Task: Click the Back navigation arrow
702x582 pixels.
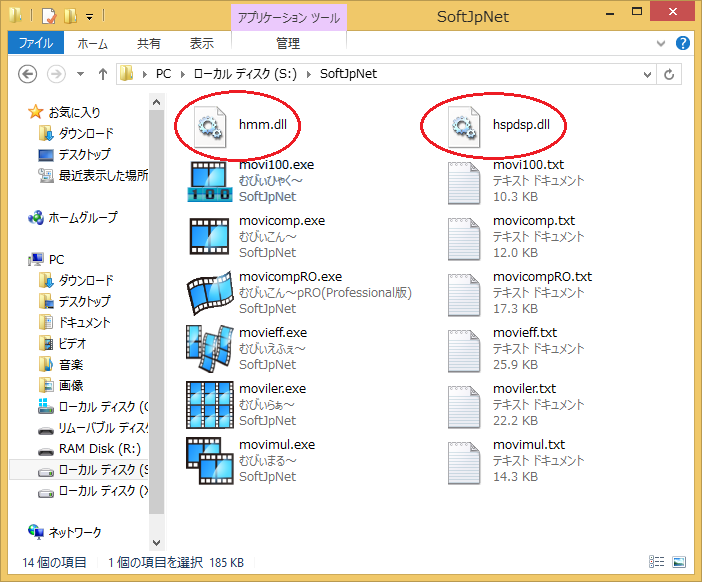Action: 27,74
